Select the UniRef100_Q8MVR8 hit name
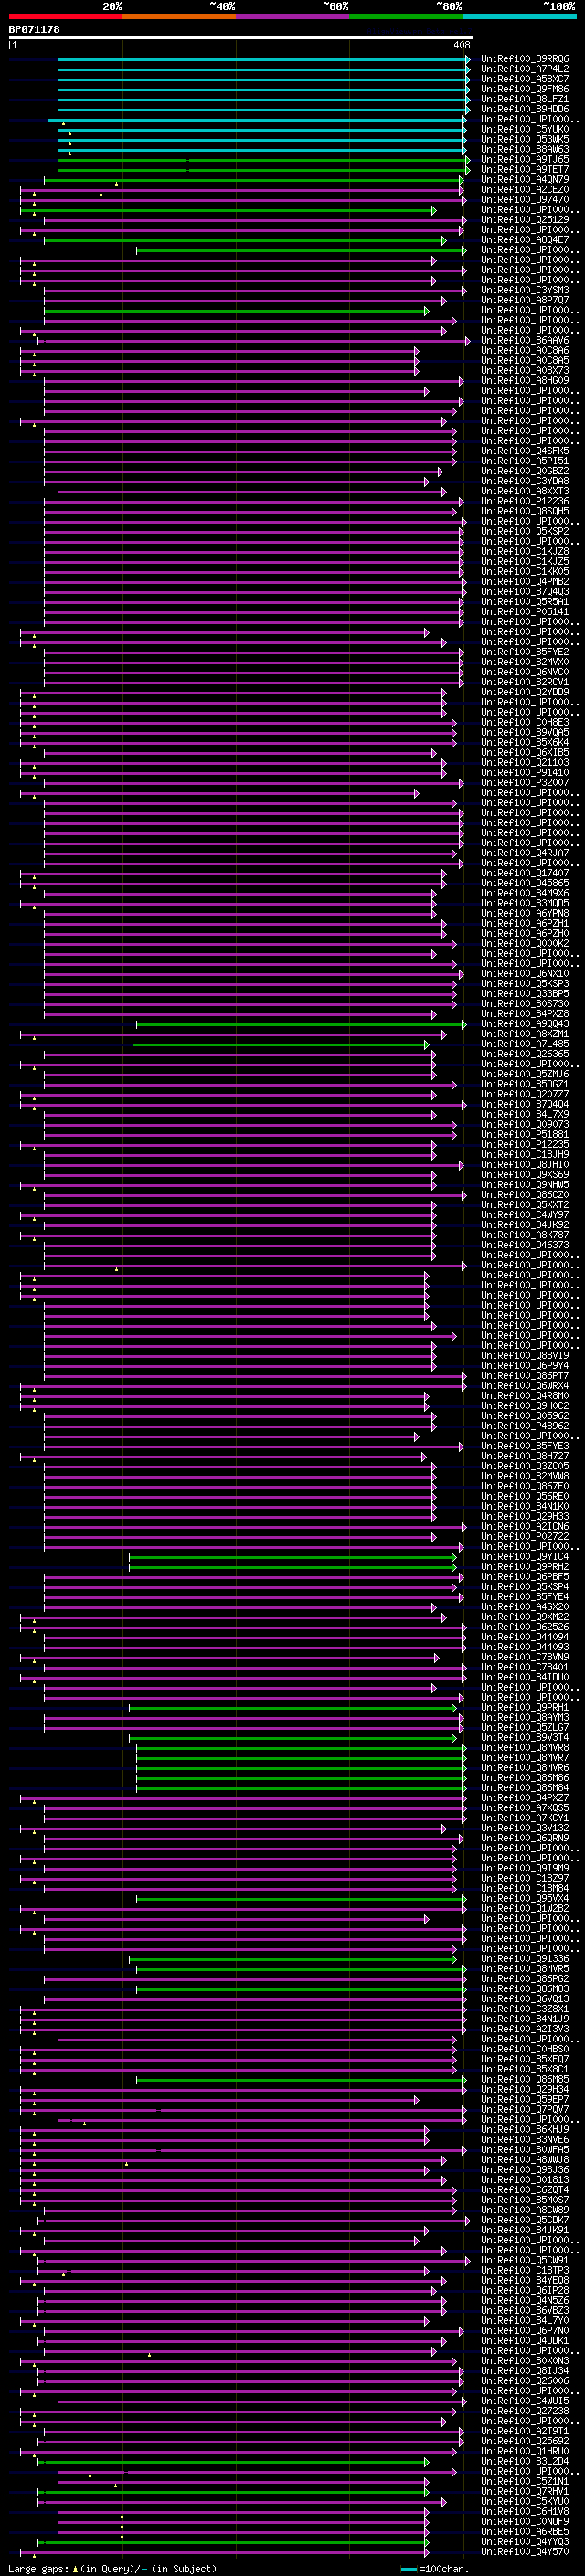 click(525, 1748)
